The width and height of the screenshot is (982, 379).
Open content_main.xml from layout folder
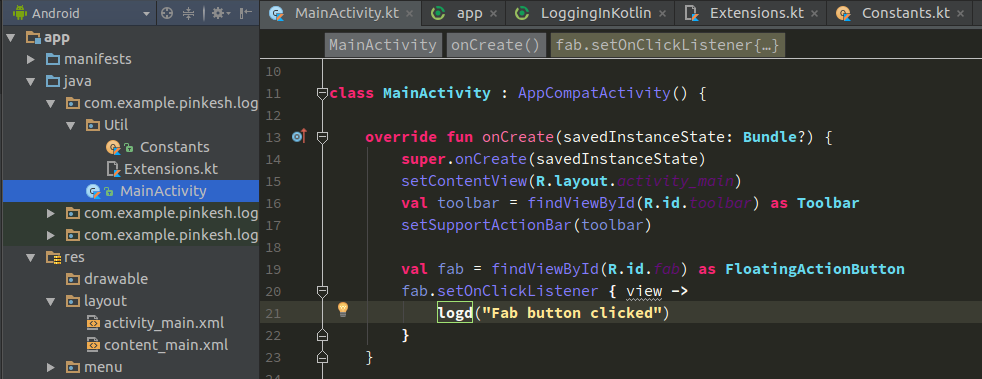pyautogui.click(x=165, y=345)
